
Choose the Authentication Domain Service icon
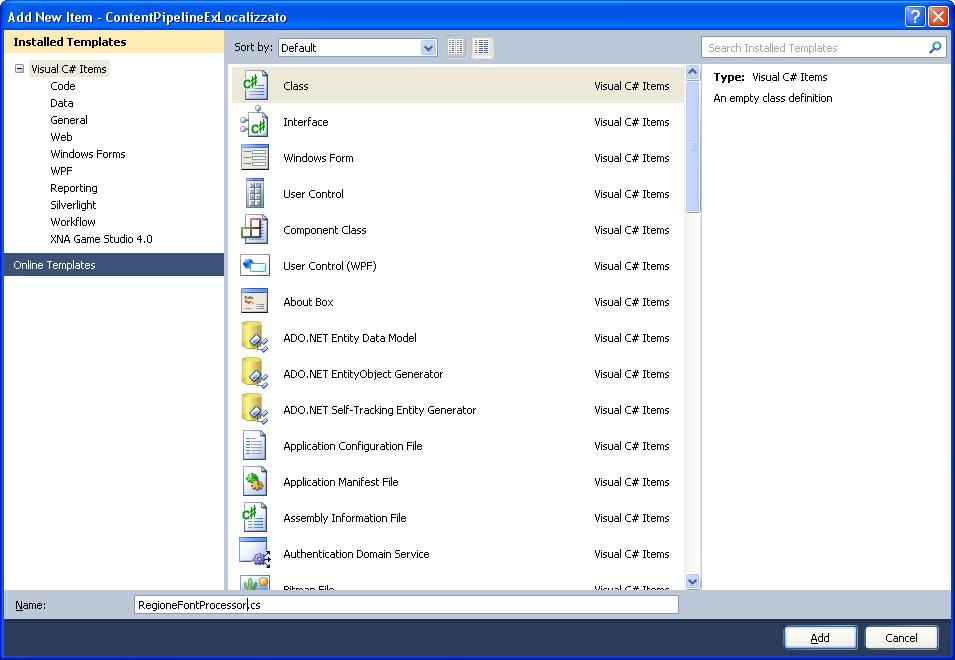[x=255, y=553]
